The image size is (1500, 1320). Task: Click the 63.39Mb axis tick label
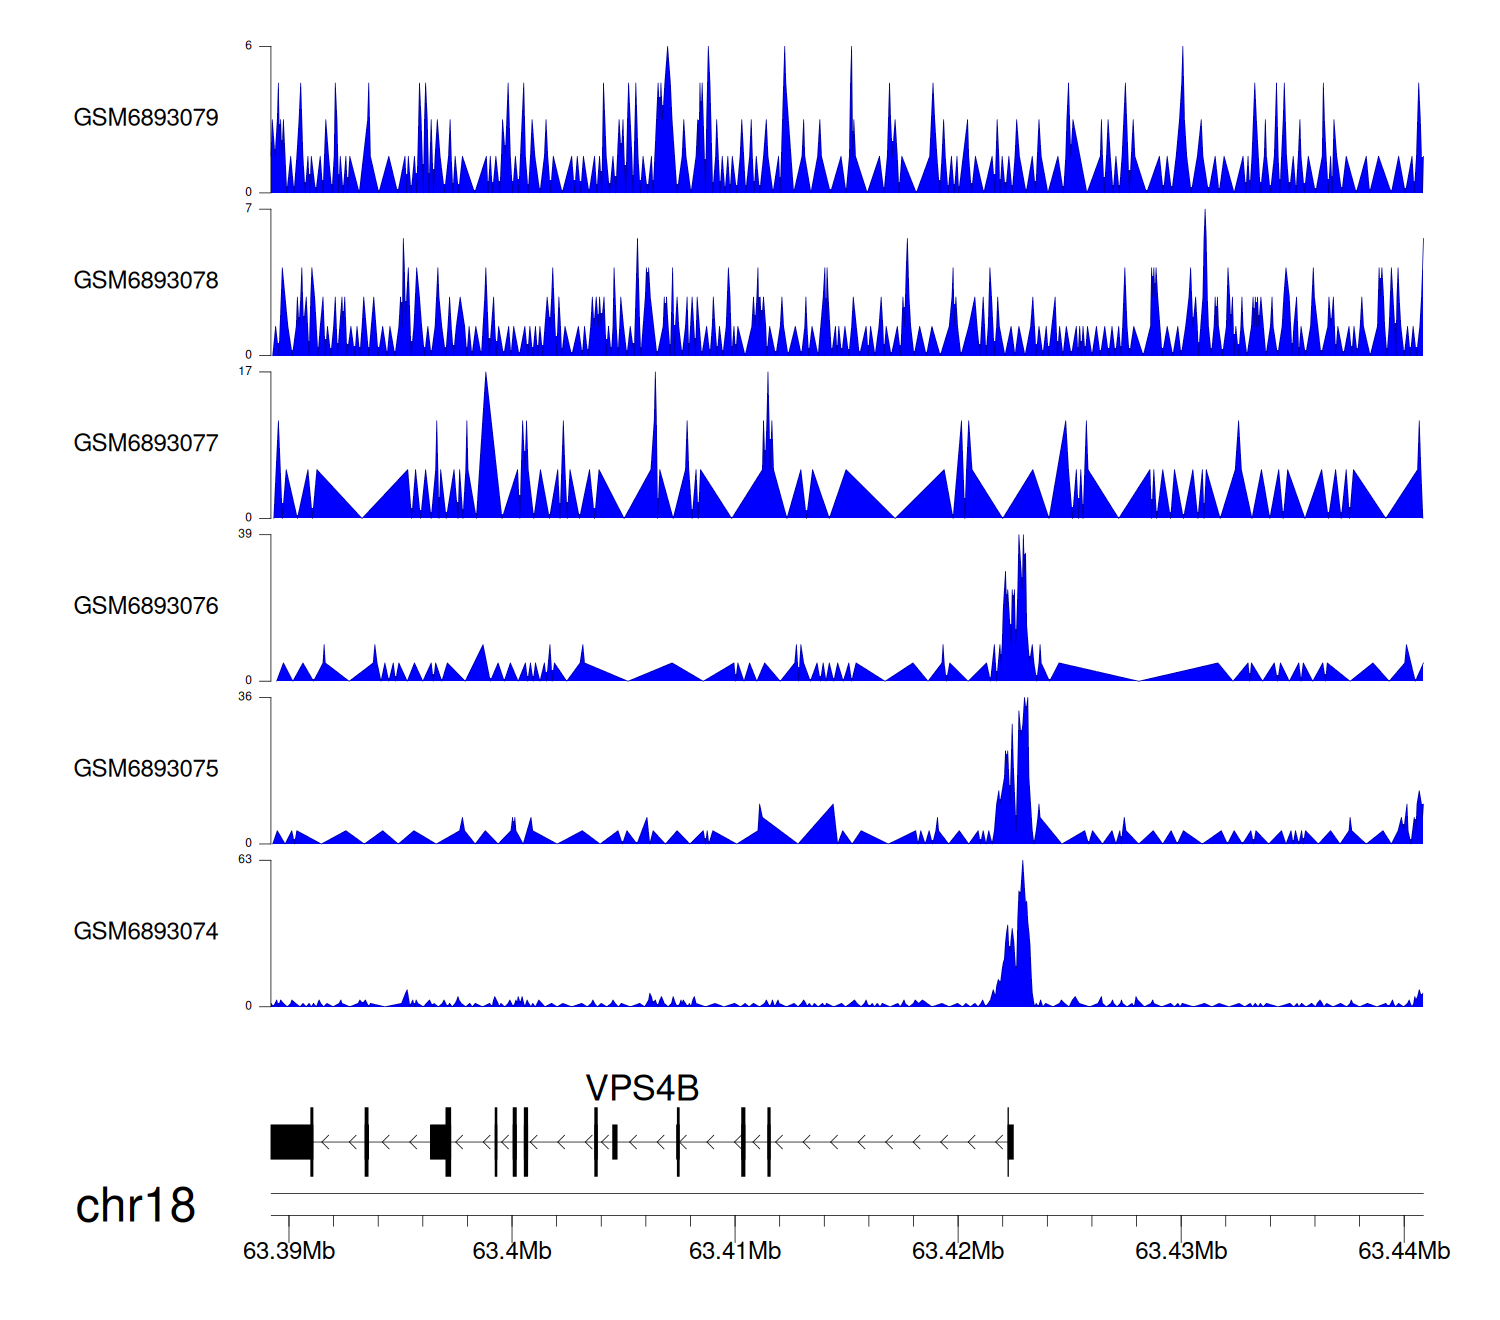click(289, 1251)
